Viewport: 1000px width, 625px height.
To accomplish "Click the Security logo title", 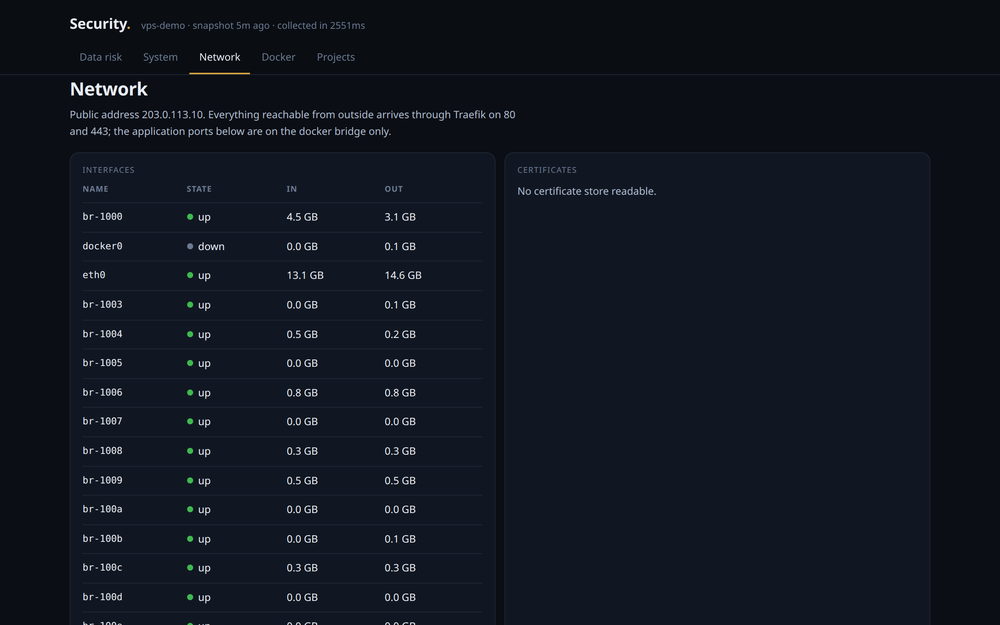I will point(99,24).
